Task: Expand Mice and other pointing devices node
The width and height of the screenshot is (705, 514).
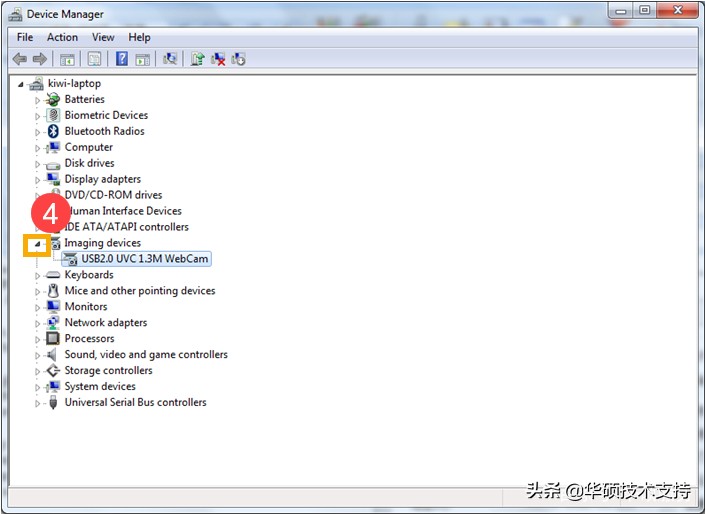Action: point(38,291)
